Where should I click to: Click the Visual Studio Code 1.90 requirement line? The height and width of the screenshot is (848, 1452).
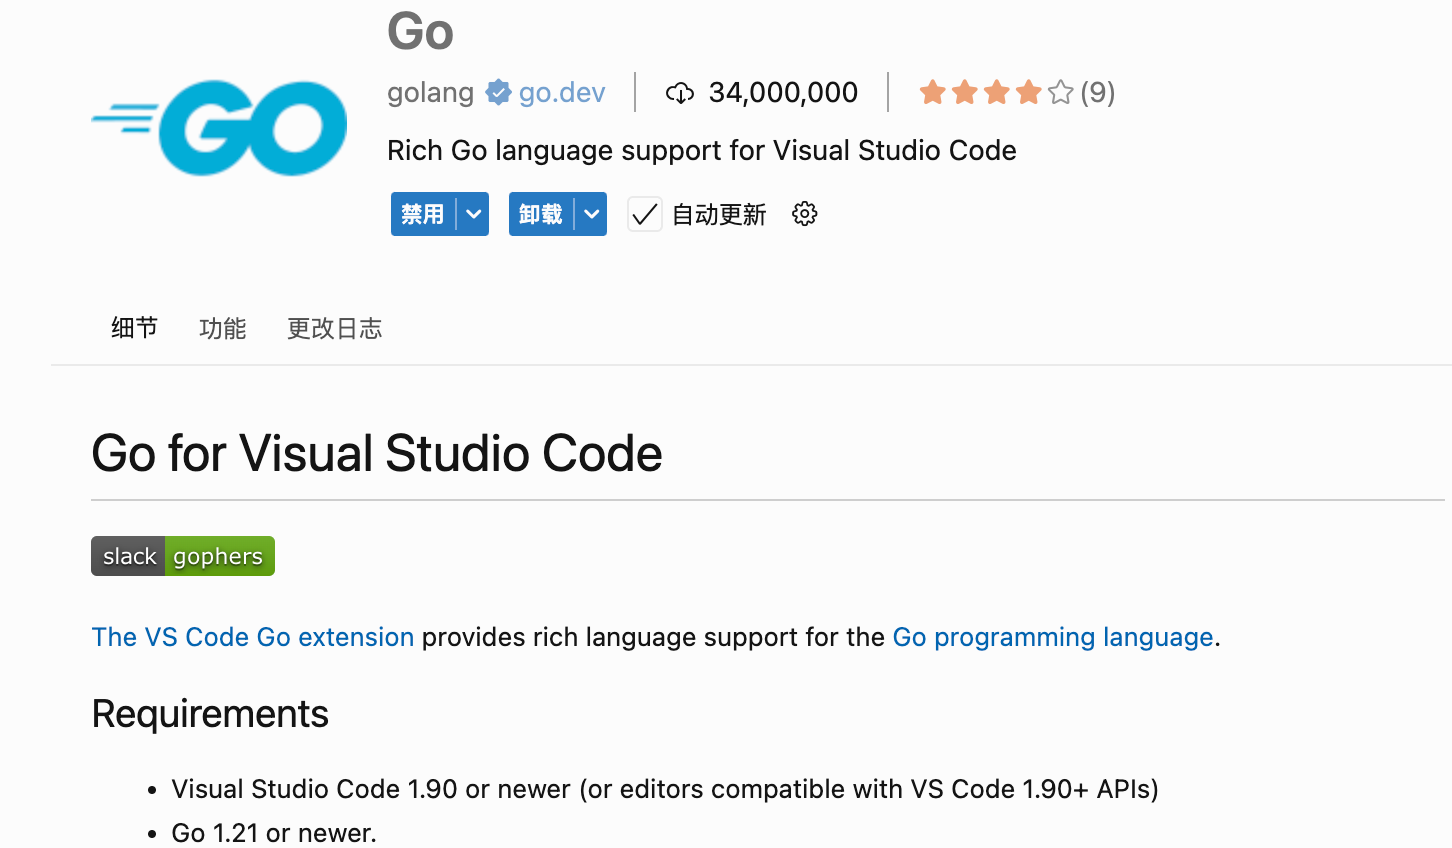pos(665,789)
